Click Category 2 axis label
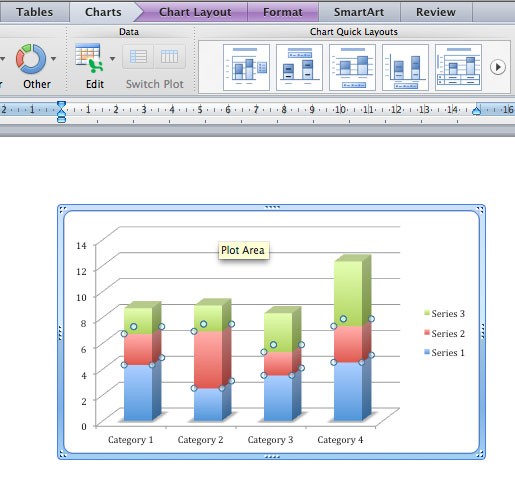This screenshot has height=487, width=515. [x=200, y=440]
